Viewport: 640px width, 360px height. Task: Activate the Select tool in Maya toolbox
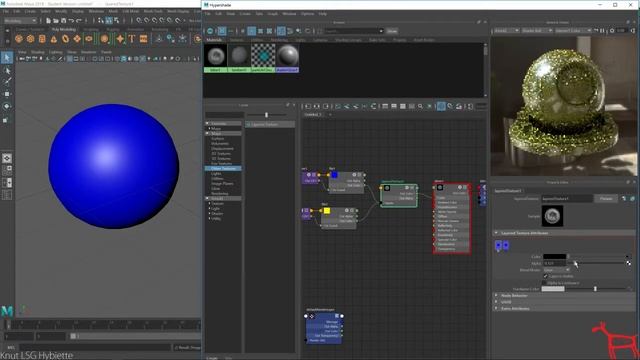[7, 58]
